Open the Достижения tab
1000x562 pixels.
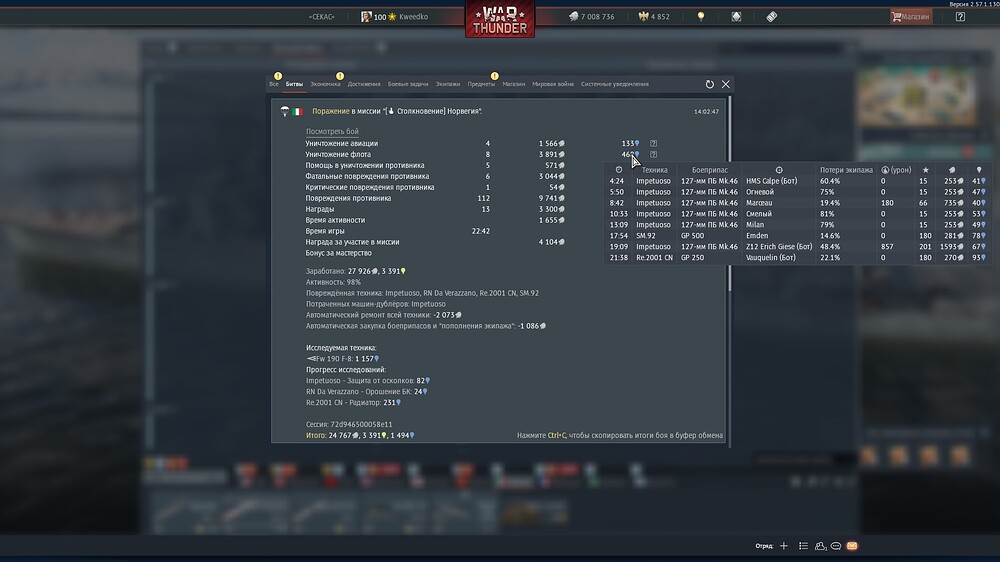(x=364, y=84)
